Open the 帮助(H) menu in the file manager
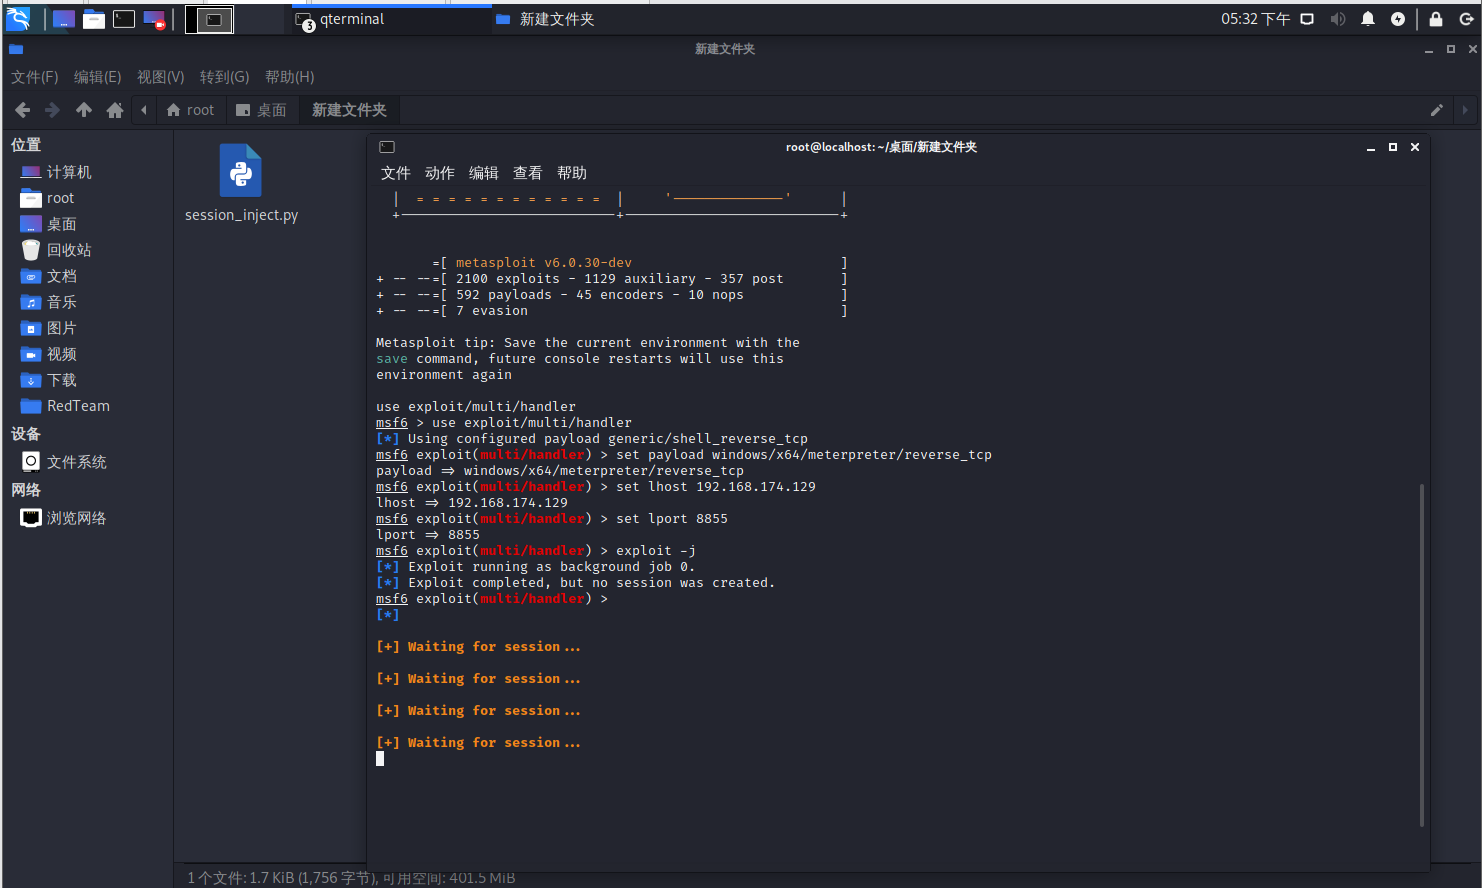The height and width of the screenshot is (888, 1482). (x=289, y=77)
